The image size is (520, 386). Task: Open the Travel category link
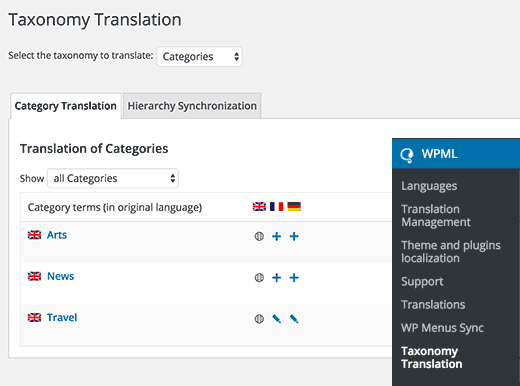pyautogui.click(x=62, y=318)
